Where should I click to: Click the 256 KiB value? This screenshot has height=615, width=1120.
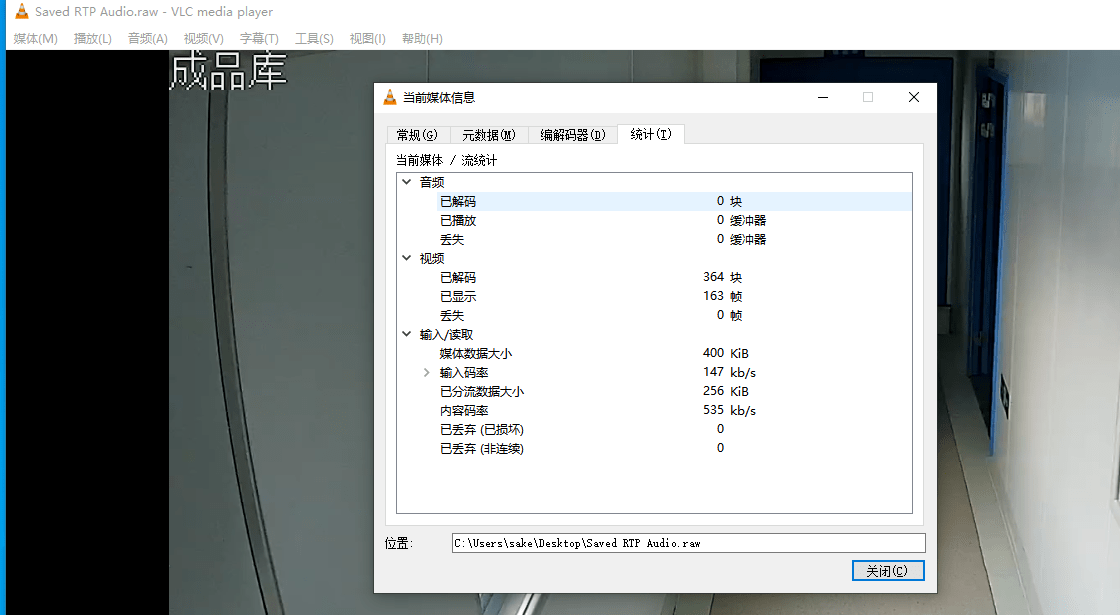[726, 391]
